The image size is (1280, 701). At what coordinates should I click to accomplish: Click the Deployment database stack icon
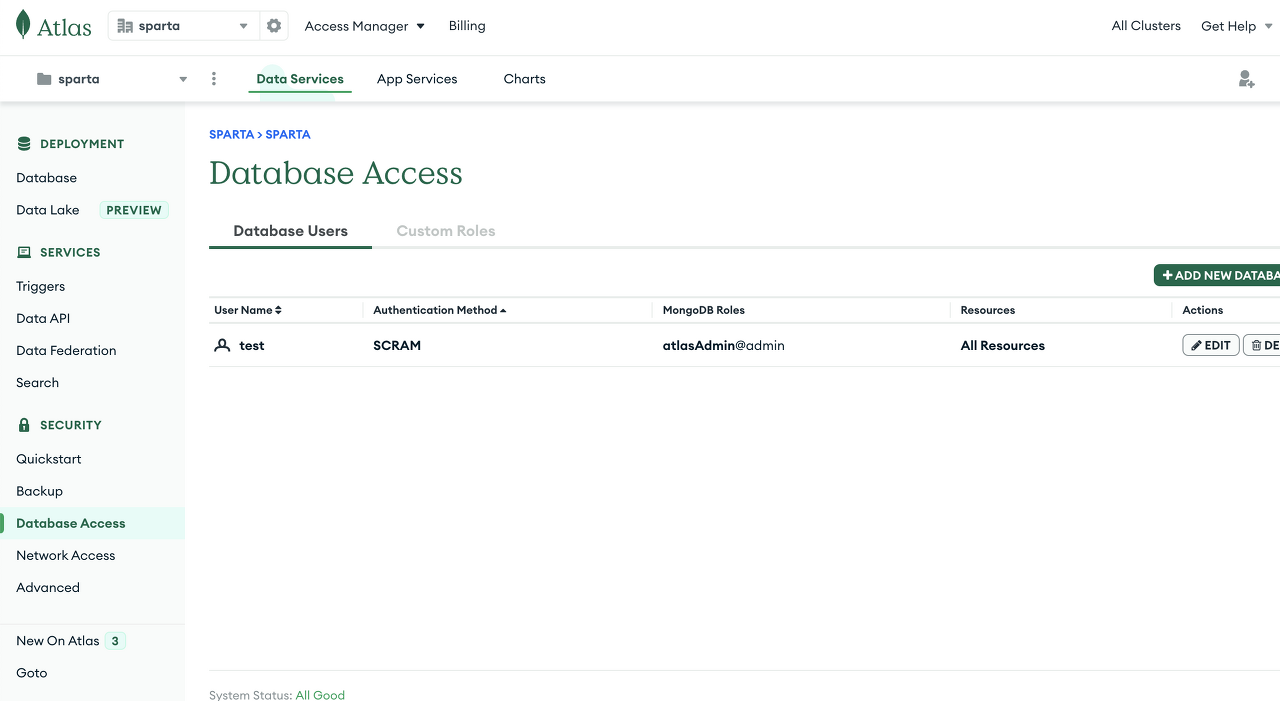pos(24,144)
